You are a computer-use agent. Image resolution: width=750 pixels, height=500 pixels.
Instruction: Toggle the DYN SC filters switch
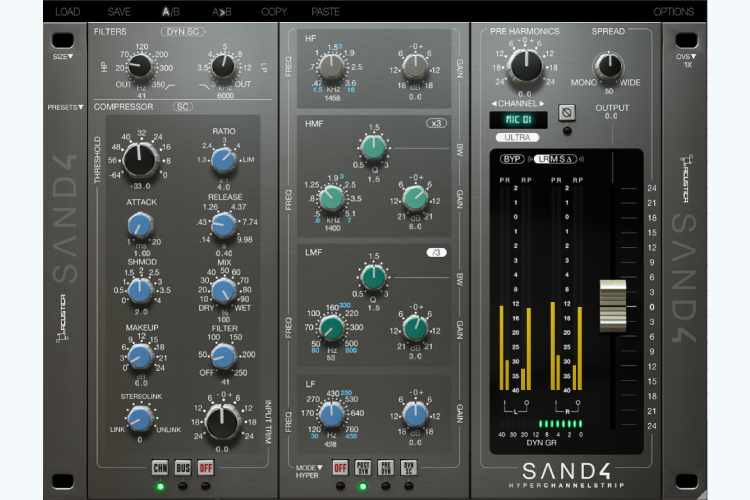[183, 32]
